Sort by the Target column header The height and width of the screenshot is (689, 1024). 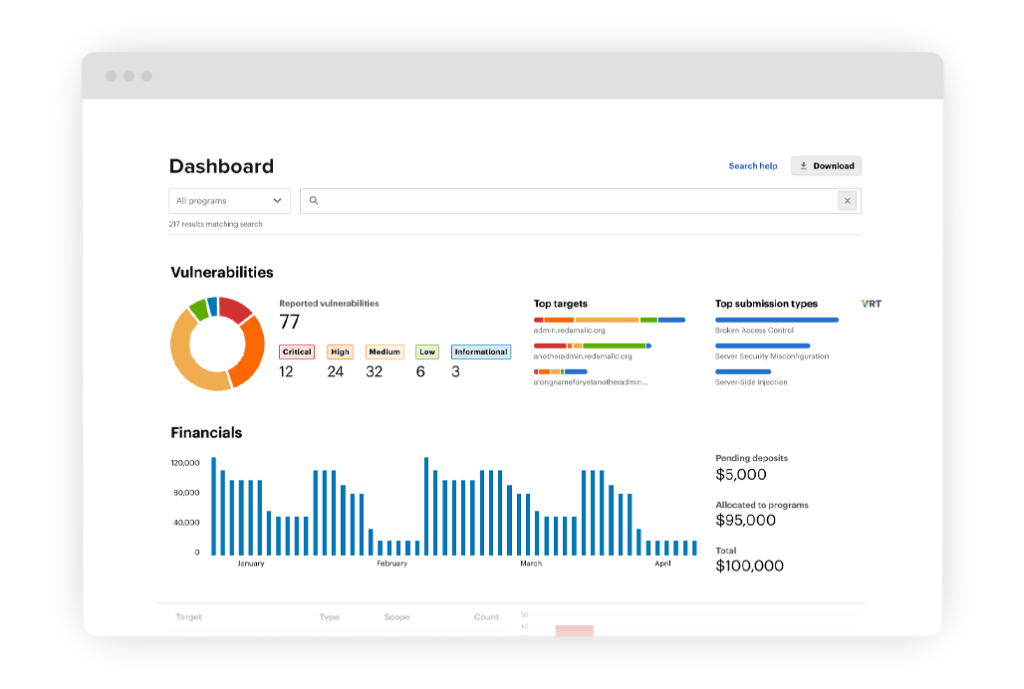[189, 617]
